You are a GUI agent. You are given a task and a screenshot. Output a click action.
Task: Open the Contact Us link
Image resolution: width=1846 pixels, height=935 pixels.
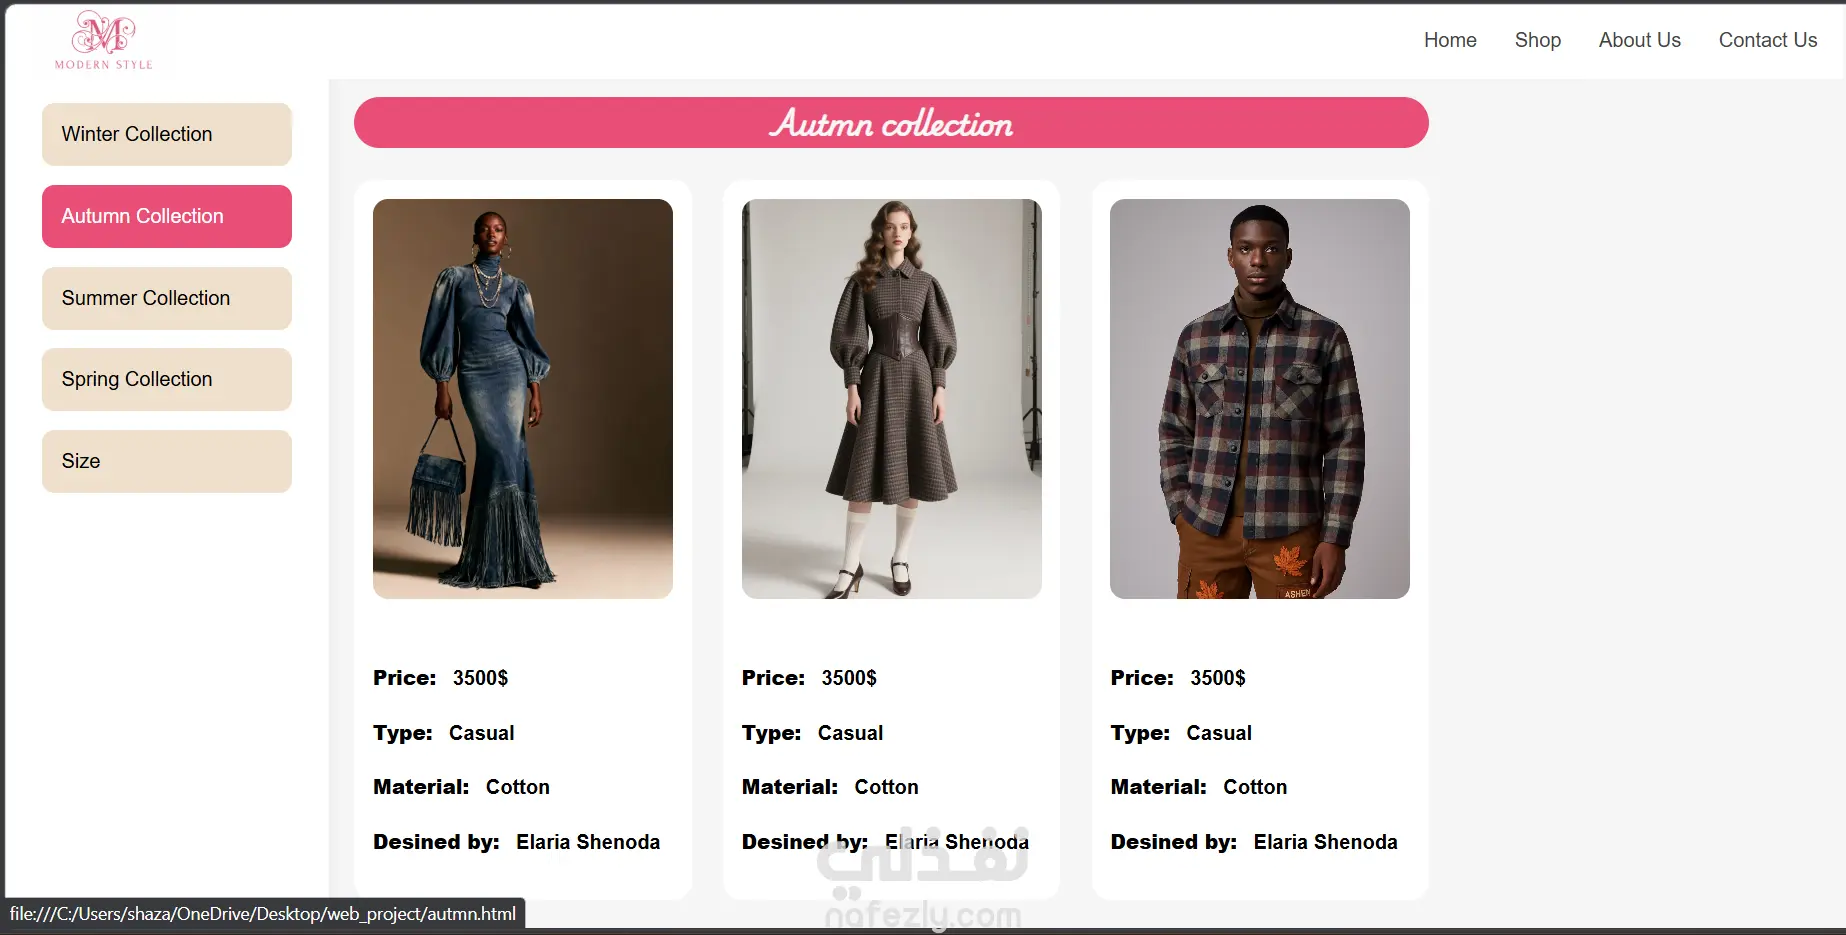click(x=1767, y=40)
